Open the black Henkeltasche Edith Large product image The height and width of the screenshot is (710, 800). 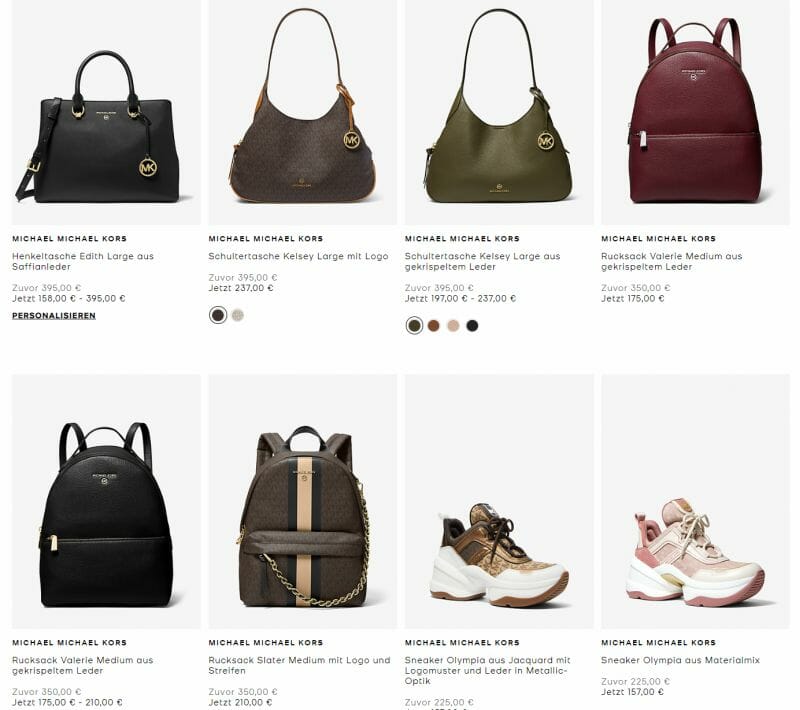[106, 112]
